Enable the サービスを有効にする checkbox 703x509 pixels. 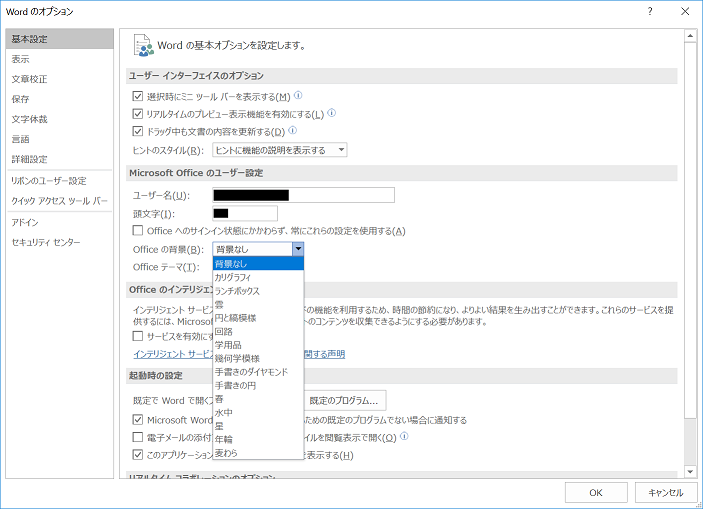point(138,336)
